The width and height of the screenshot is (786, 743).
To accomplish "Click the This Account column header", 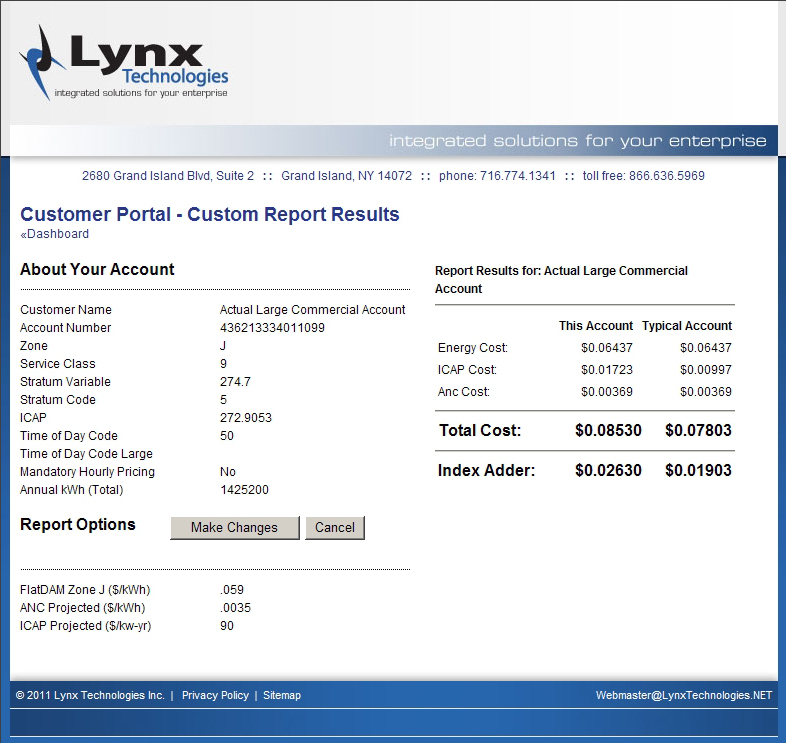I will tap(596, 326).
